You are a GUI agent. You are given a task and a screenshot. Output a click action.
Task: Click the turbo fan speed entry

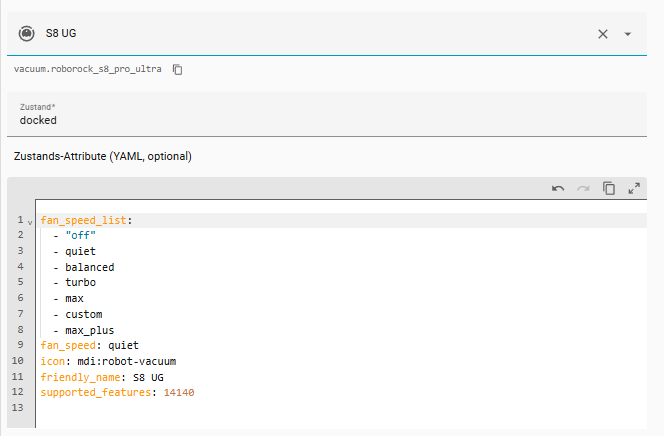[x=80, y=283]
